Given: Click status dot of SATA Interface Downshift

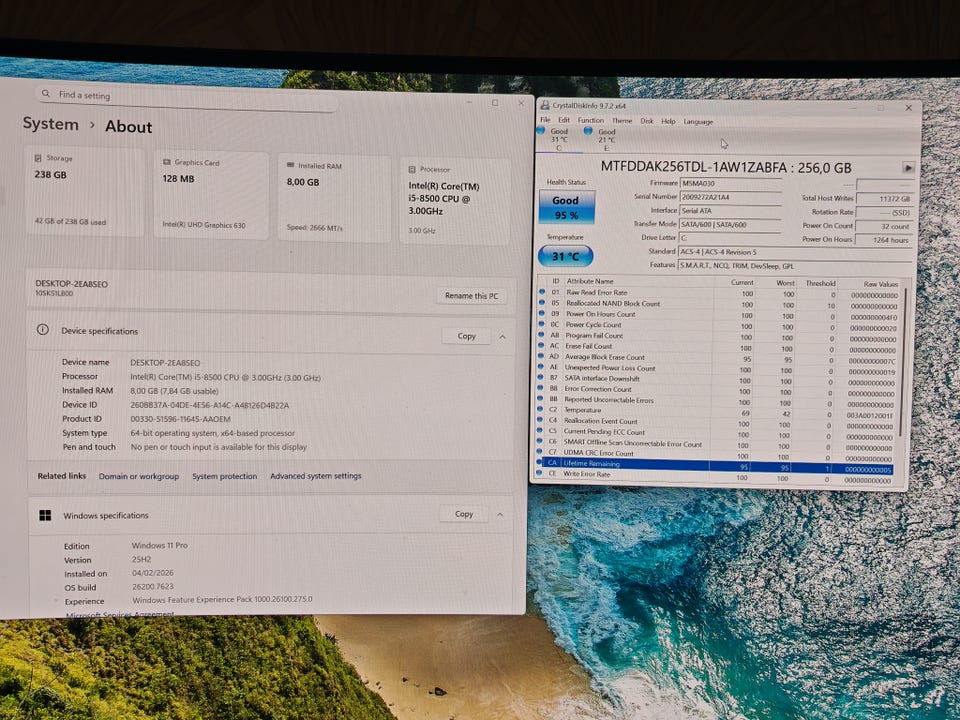Looking at the screenshot, I should click(x=541, y=378).
